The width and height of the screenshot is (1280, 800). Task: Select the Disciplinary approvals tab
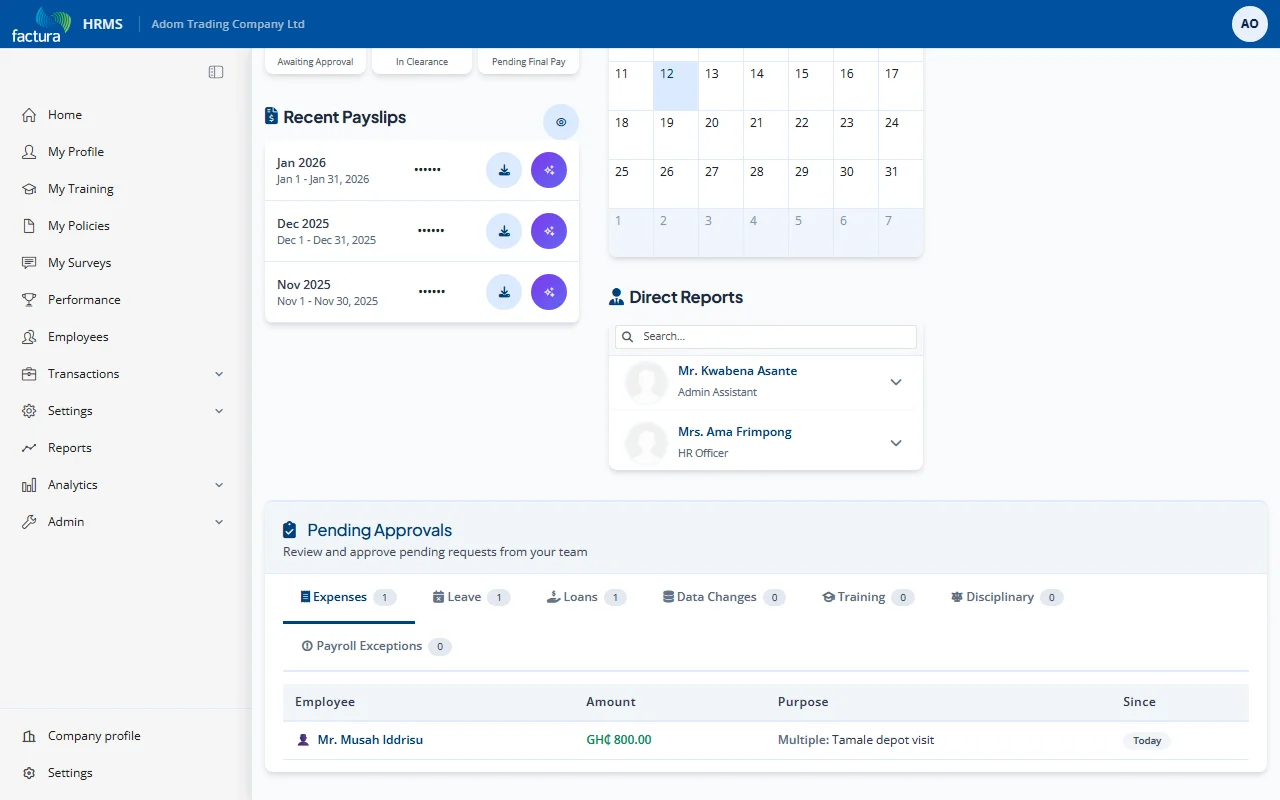coord(1006,597)
